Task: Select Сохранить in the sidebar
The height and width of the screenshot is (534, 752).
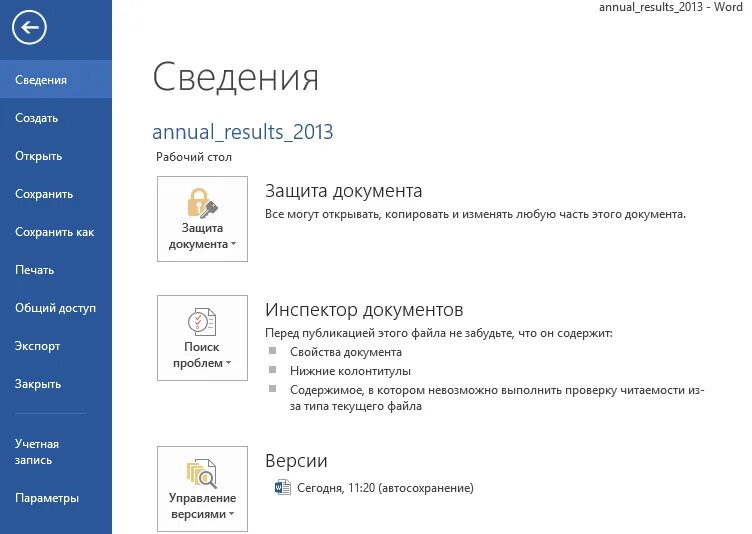Action: point(56,194)
